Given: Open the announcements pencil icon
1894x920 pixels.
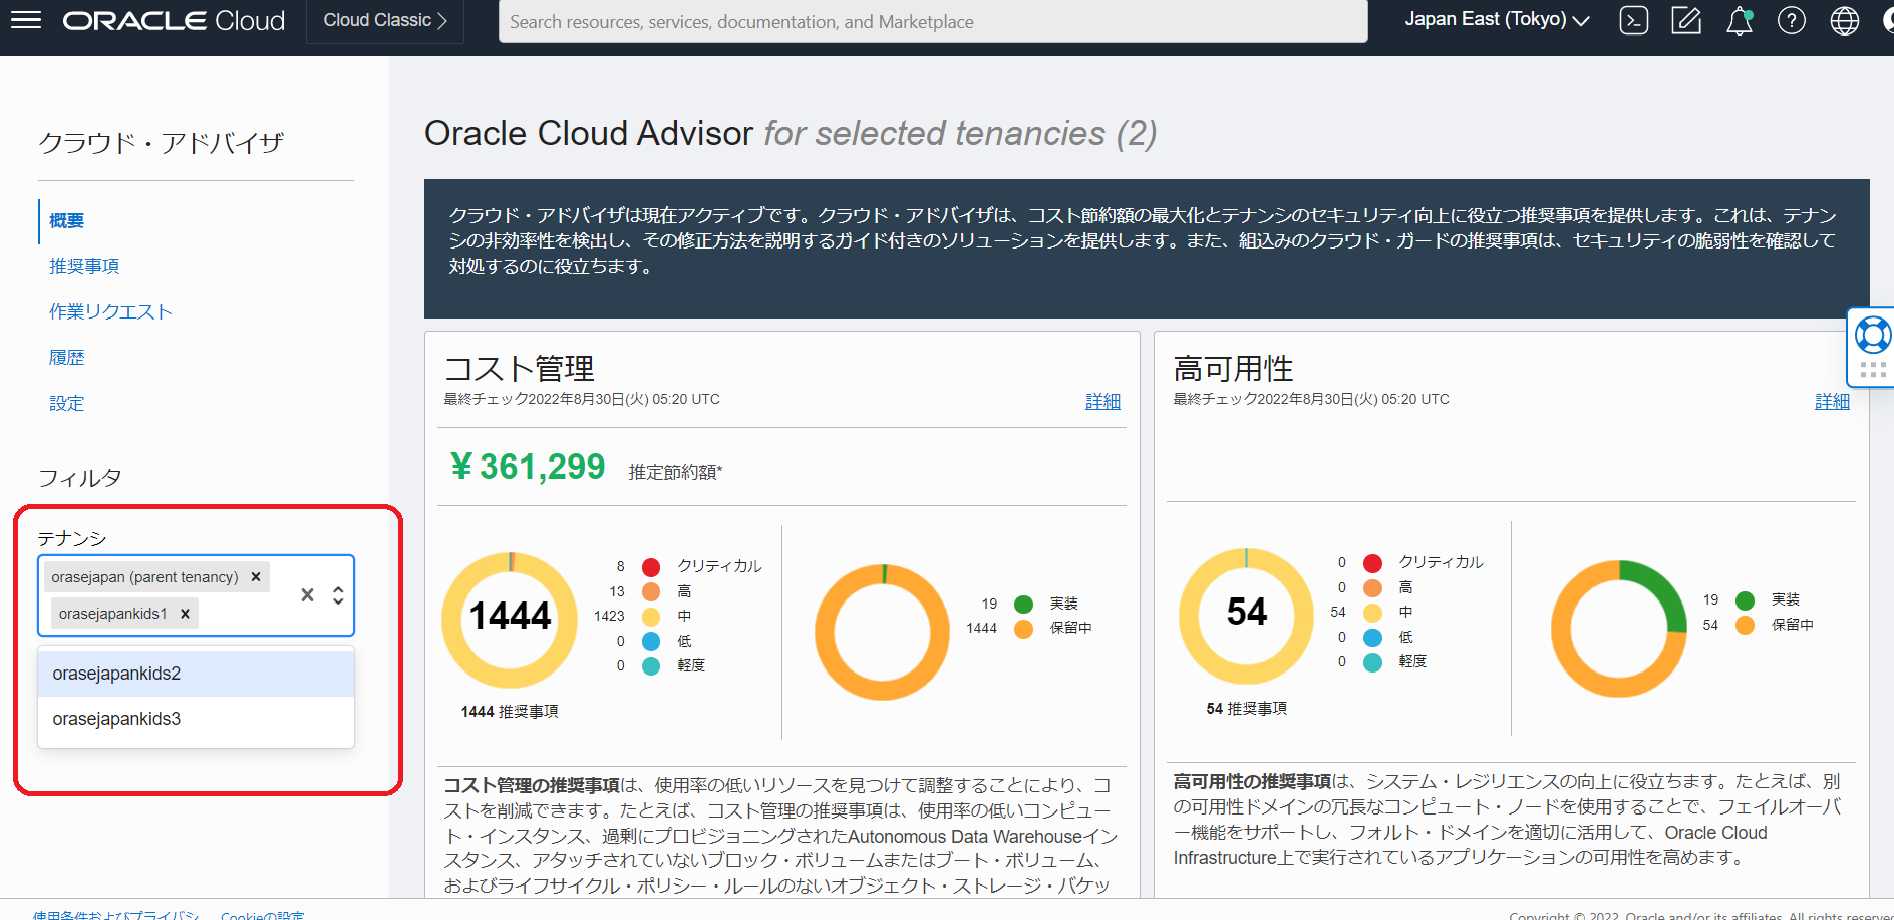Looking at the screenshot, I should coord(1686,20).
